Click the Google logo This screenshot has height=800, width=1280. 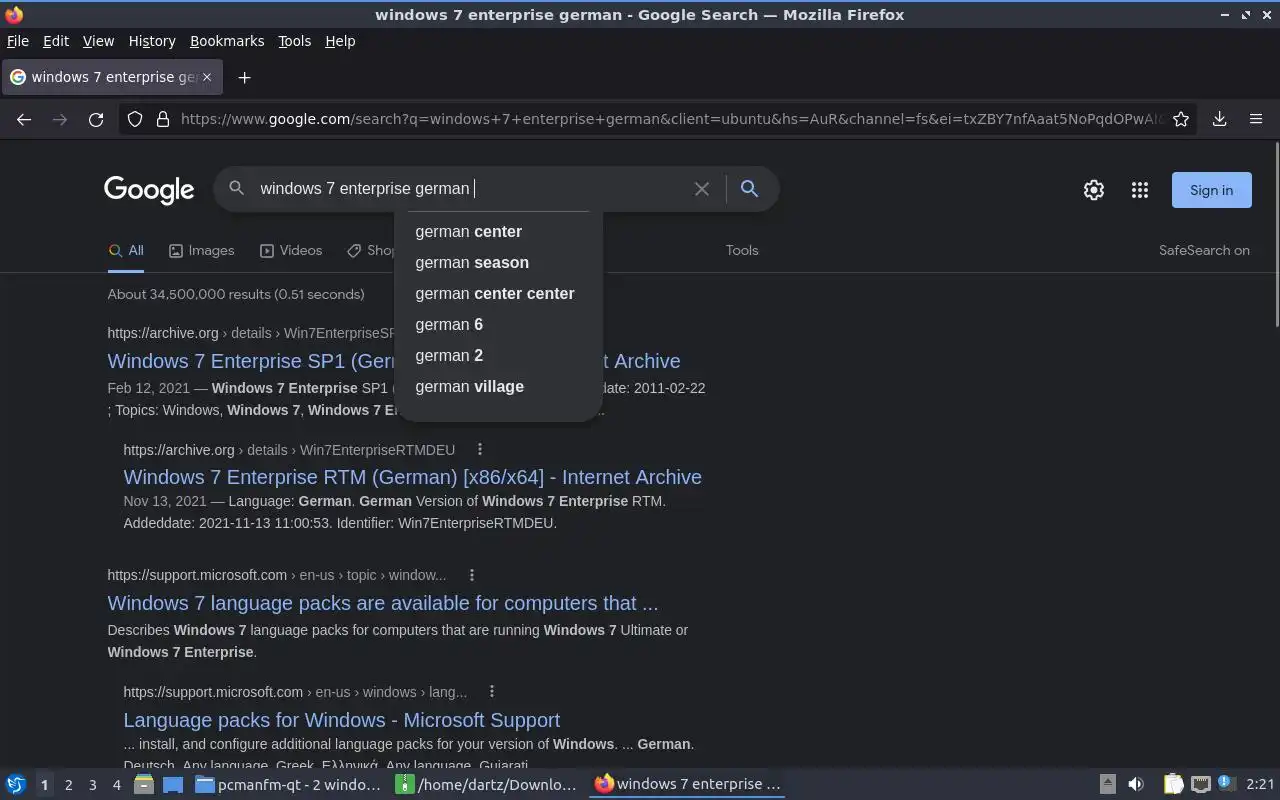[x=149, y=190]
